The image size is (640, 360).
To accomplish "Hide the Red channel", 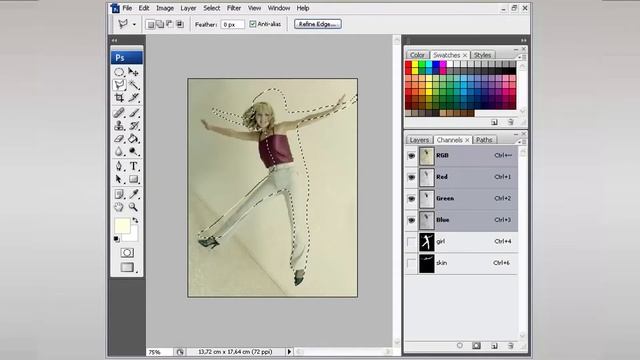I will click(x=411, y=177).
